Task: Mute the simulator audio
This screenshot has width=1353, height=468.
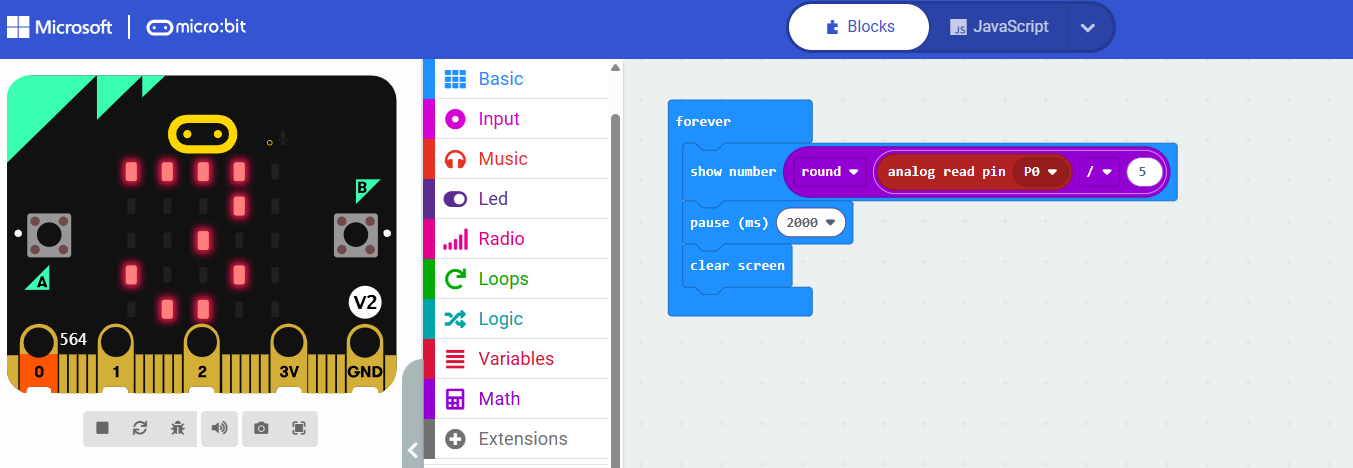Action: (x=219, y=428)
